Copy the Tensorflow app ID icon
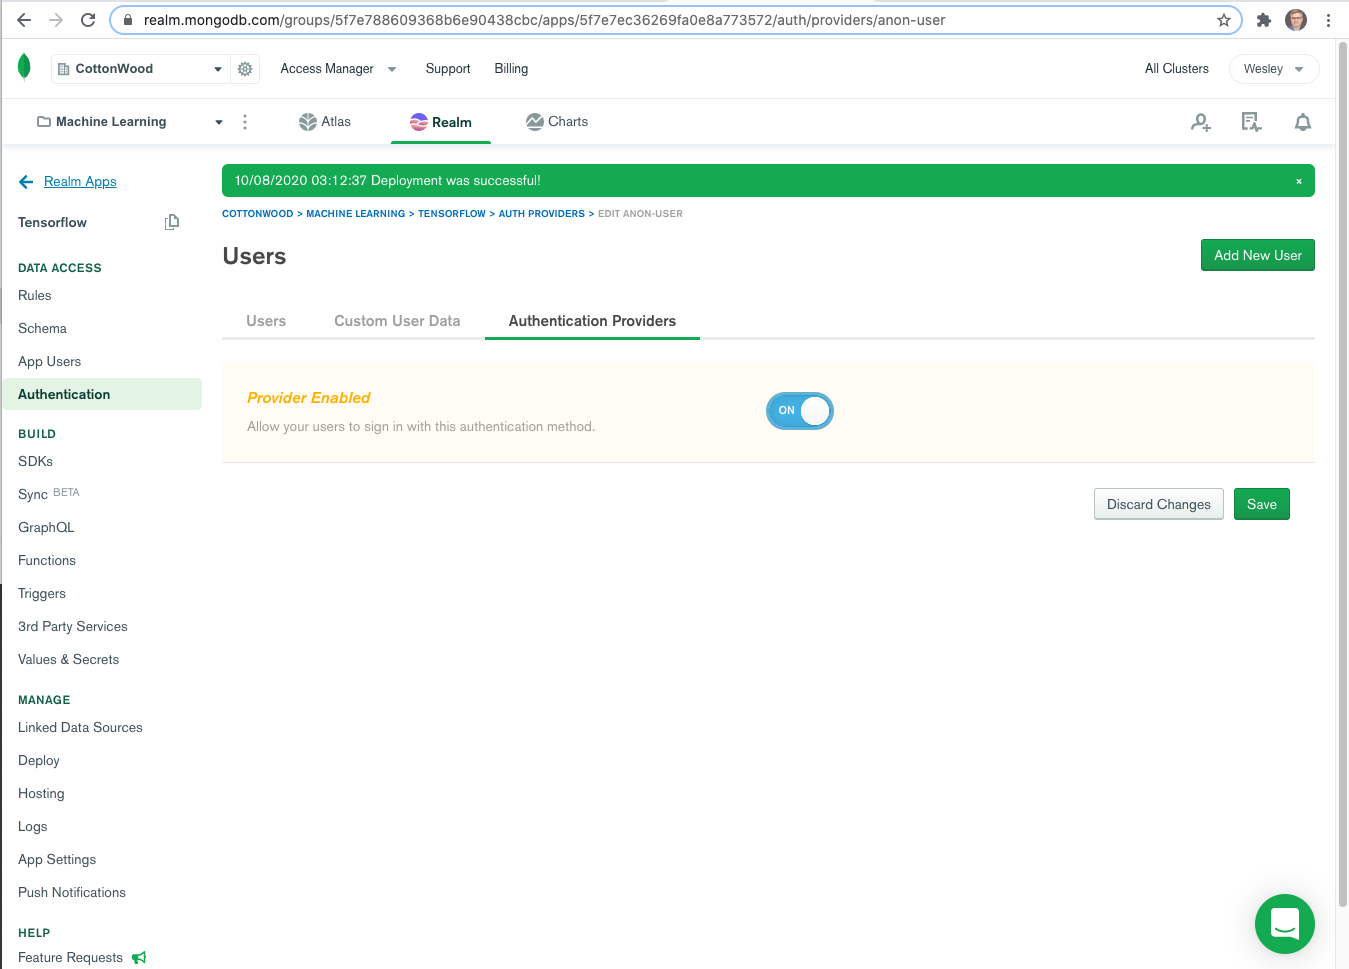This screenshot has width=1349, height=969. coord(172,222)
